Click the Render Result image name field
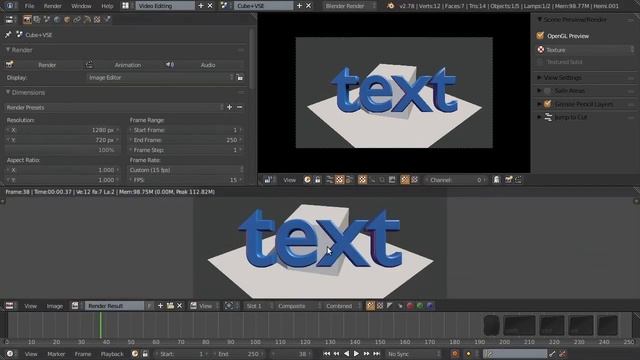The height and width of the screenshot is (360, 640). pyautogui.click(x=114, y=306)
